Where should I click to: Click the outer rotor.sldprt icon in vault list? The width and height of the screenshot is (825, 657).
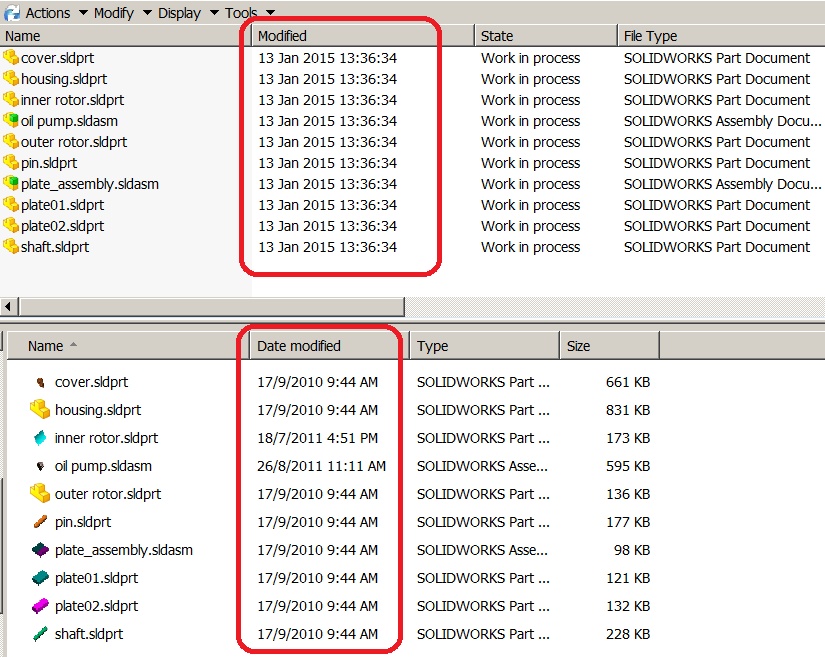(x=11, y=141)
